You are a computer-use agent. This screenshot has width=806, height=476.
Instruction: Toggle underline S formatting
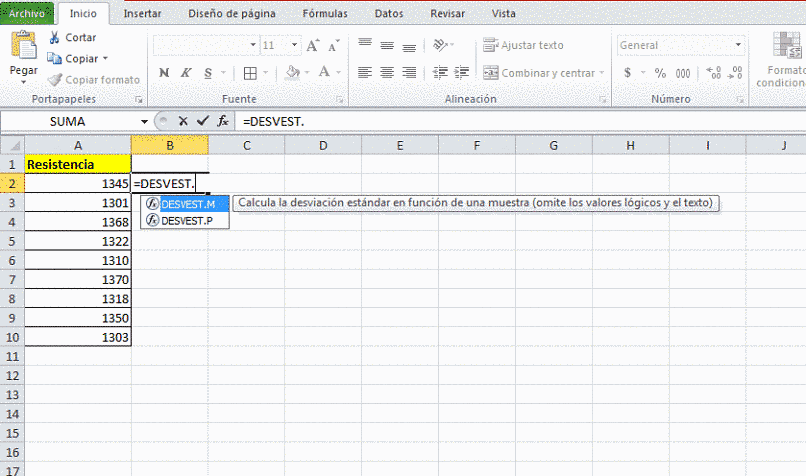click(x=208, y=73)
